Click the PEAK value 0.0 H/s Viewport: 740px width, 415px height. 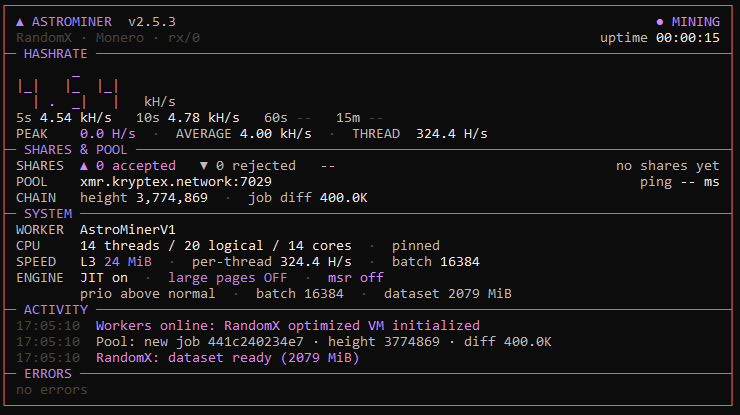click(x=108, y=134)
